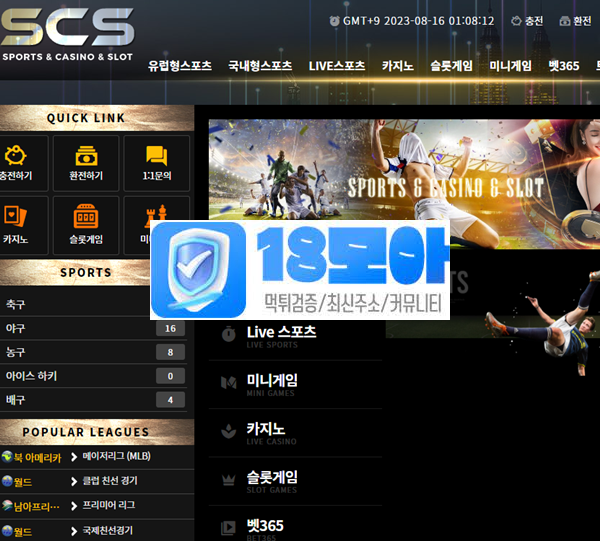Open 국제친선경기 league

tap(108, 530)
